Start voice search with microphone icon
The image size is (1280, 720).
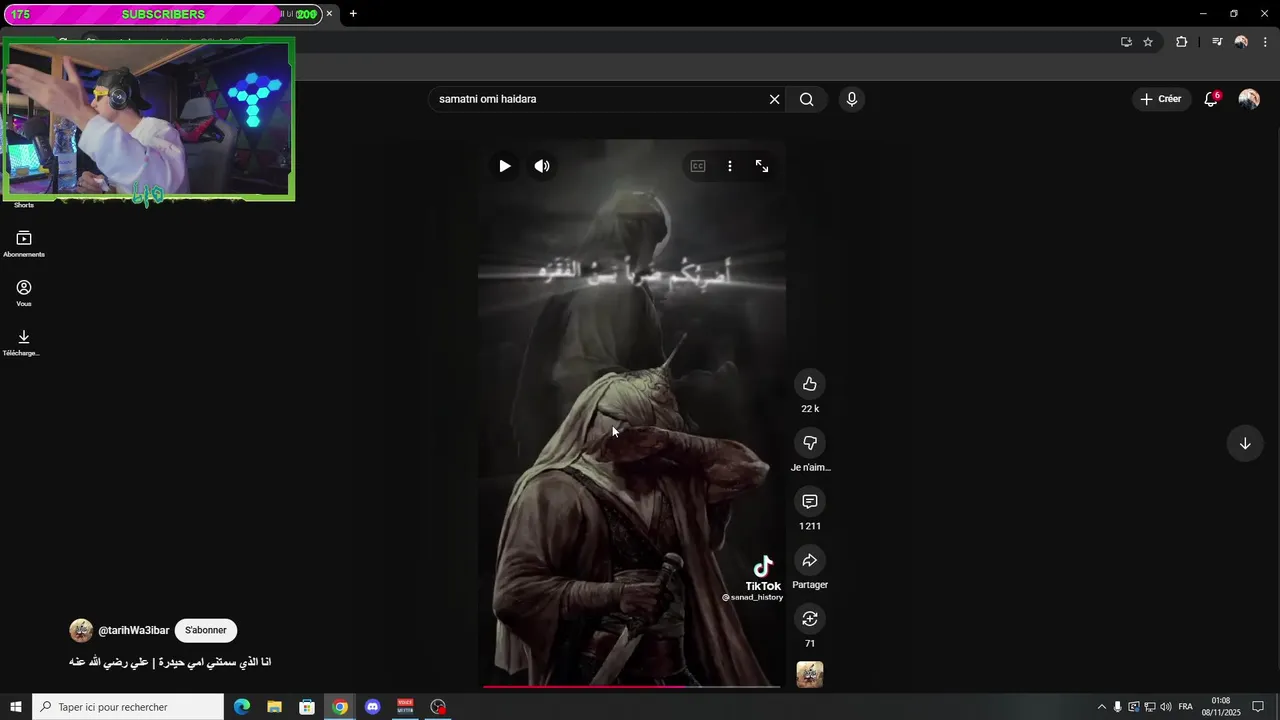click(x=852, y=99)
